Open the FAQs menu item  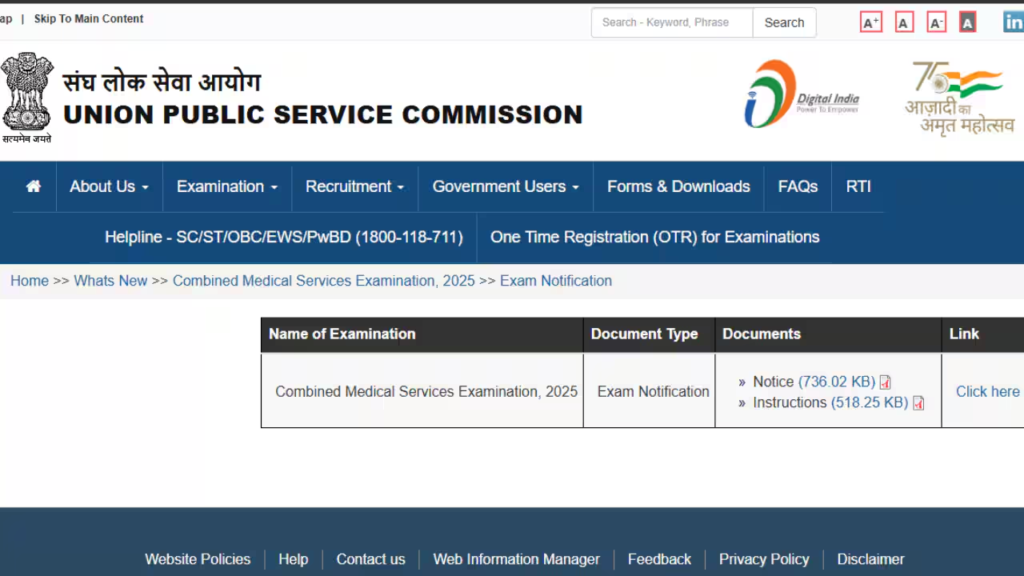pyautogui.click(x=797, y=187)
